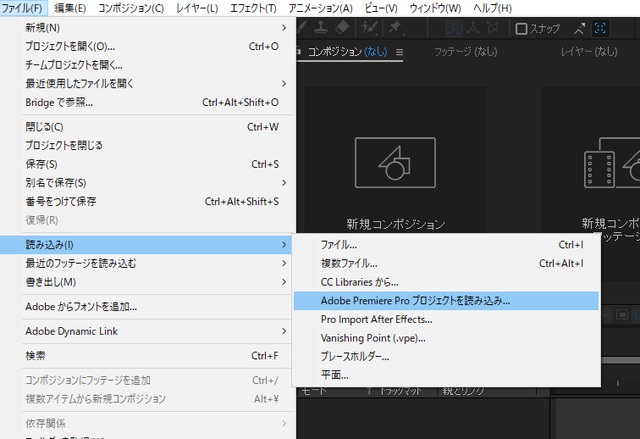The width and height of the screenshot is (640, 439).
Task: Toggle the スナップ checkbox
Action: click(521, 29)
